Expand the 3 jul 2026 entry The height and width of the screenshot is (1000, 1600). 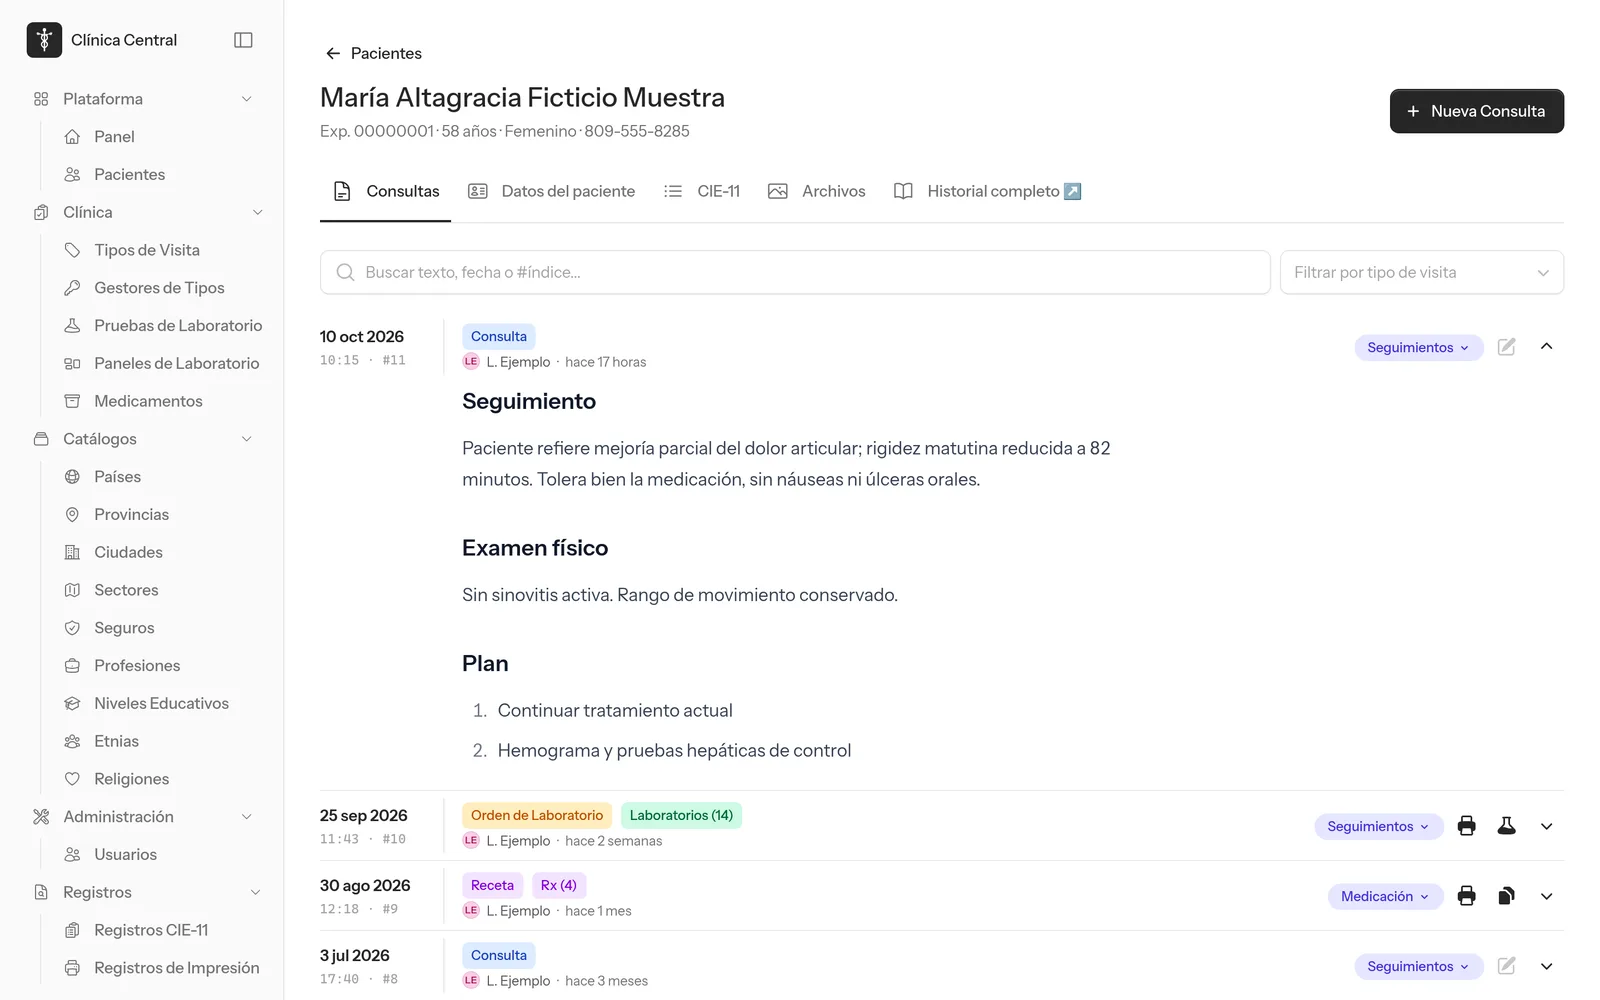1546,966
